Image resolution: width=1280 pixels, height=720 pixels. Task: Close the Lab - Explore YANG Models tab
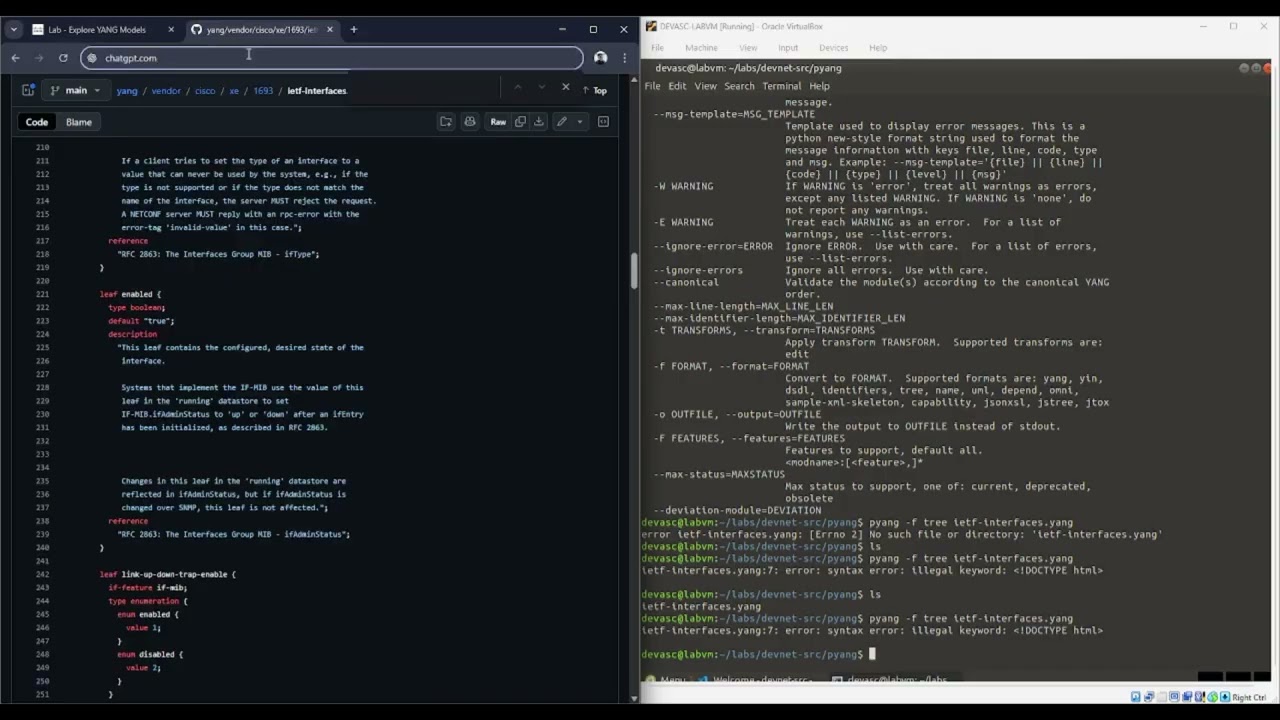click(x=171, y=30)
